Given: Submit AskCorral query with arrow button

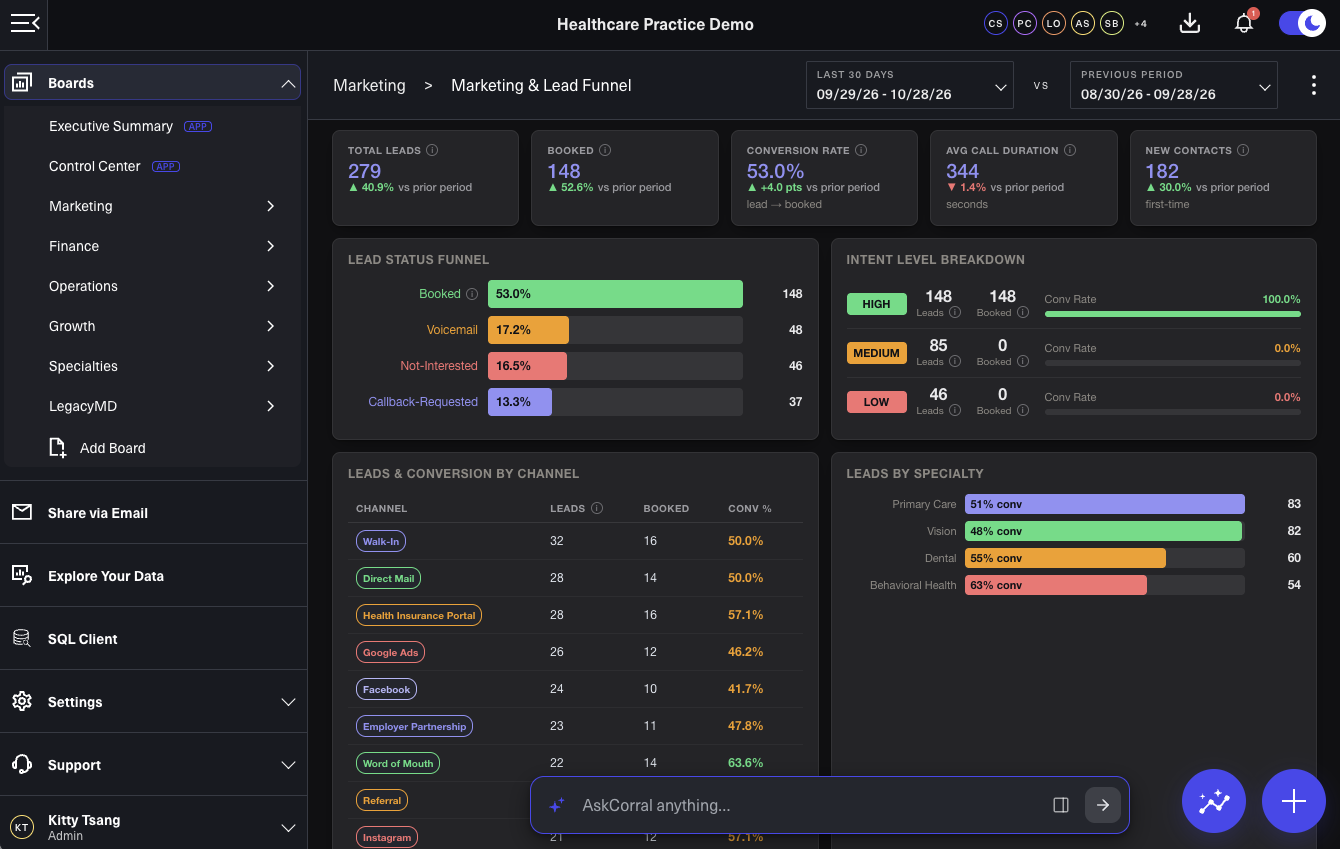Looking at the screenshot, I should pyautogui.click(x=1103, y=805).
